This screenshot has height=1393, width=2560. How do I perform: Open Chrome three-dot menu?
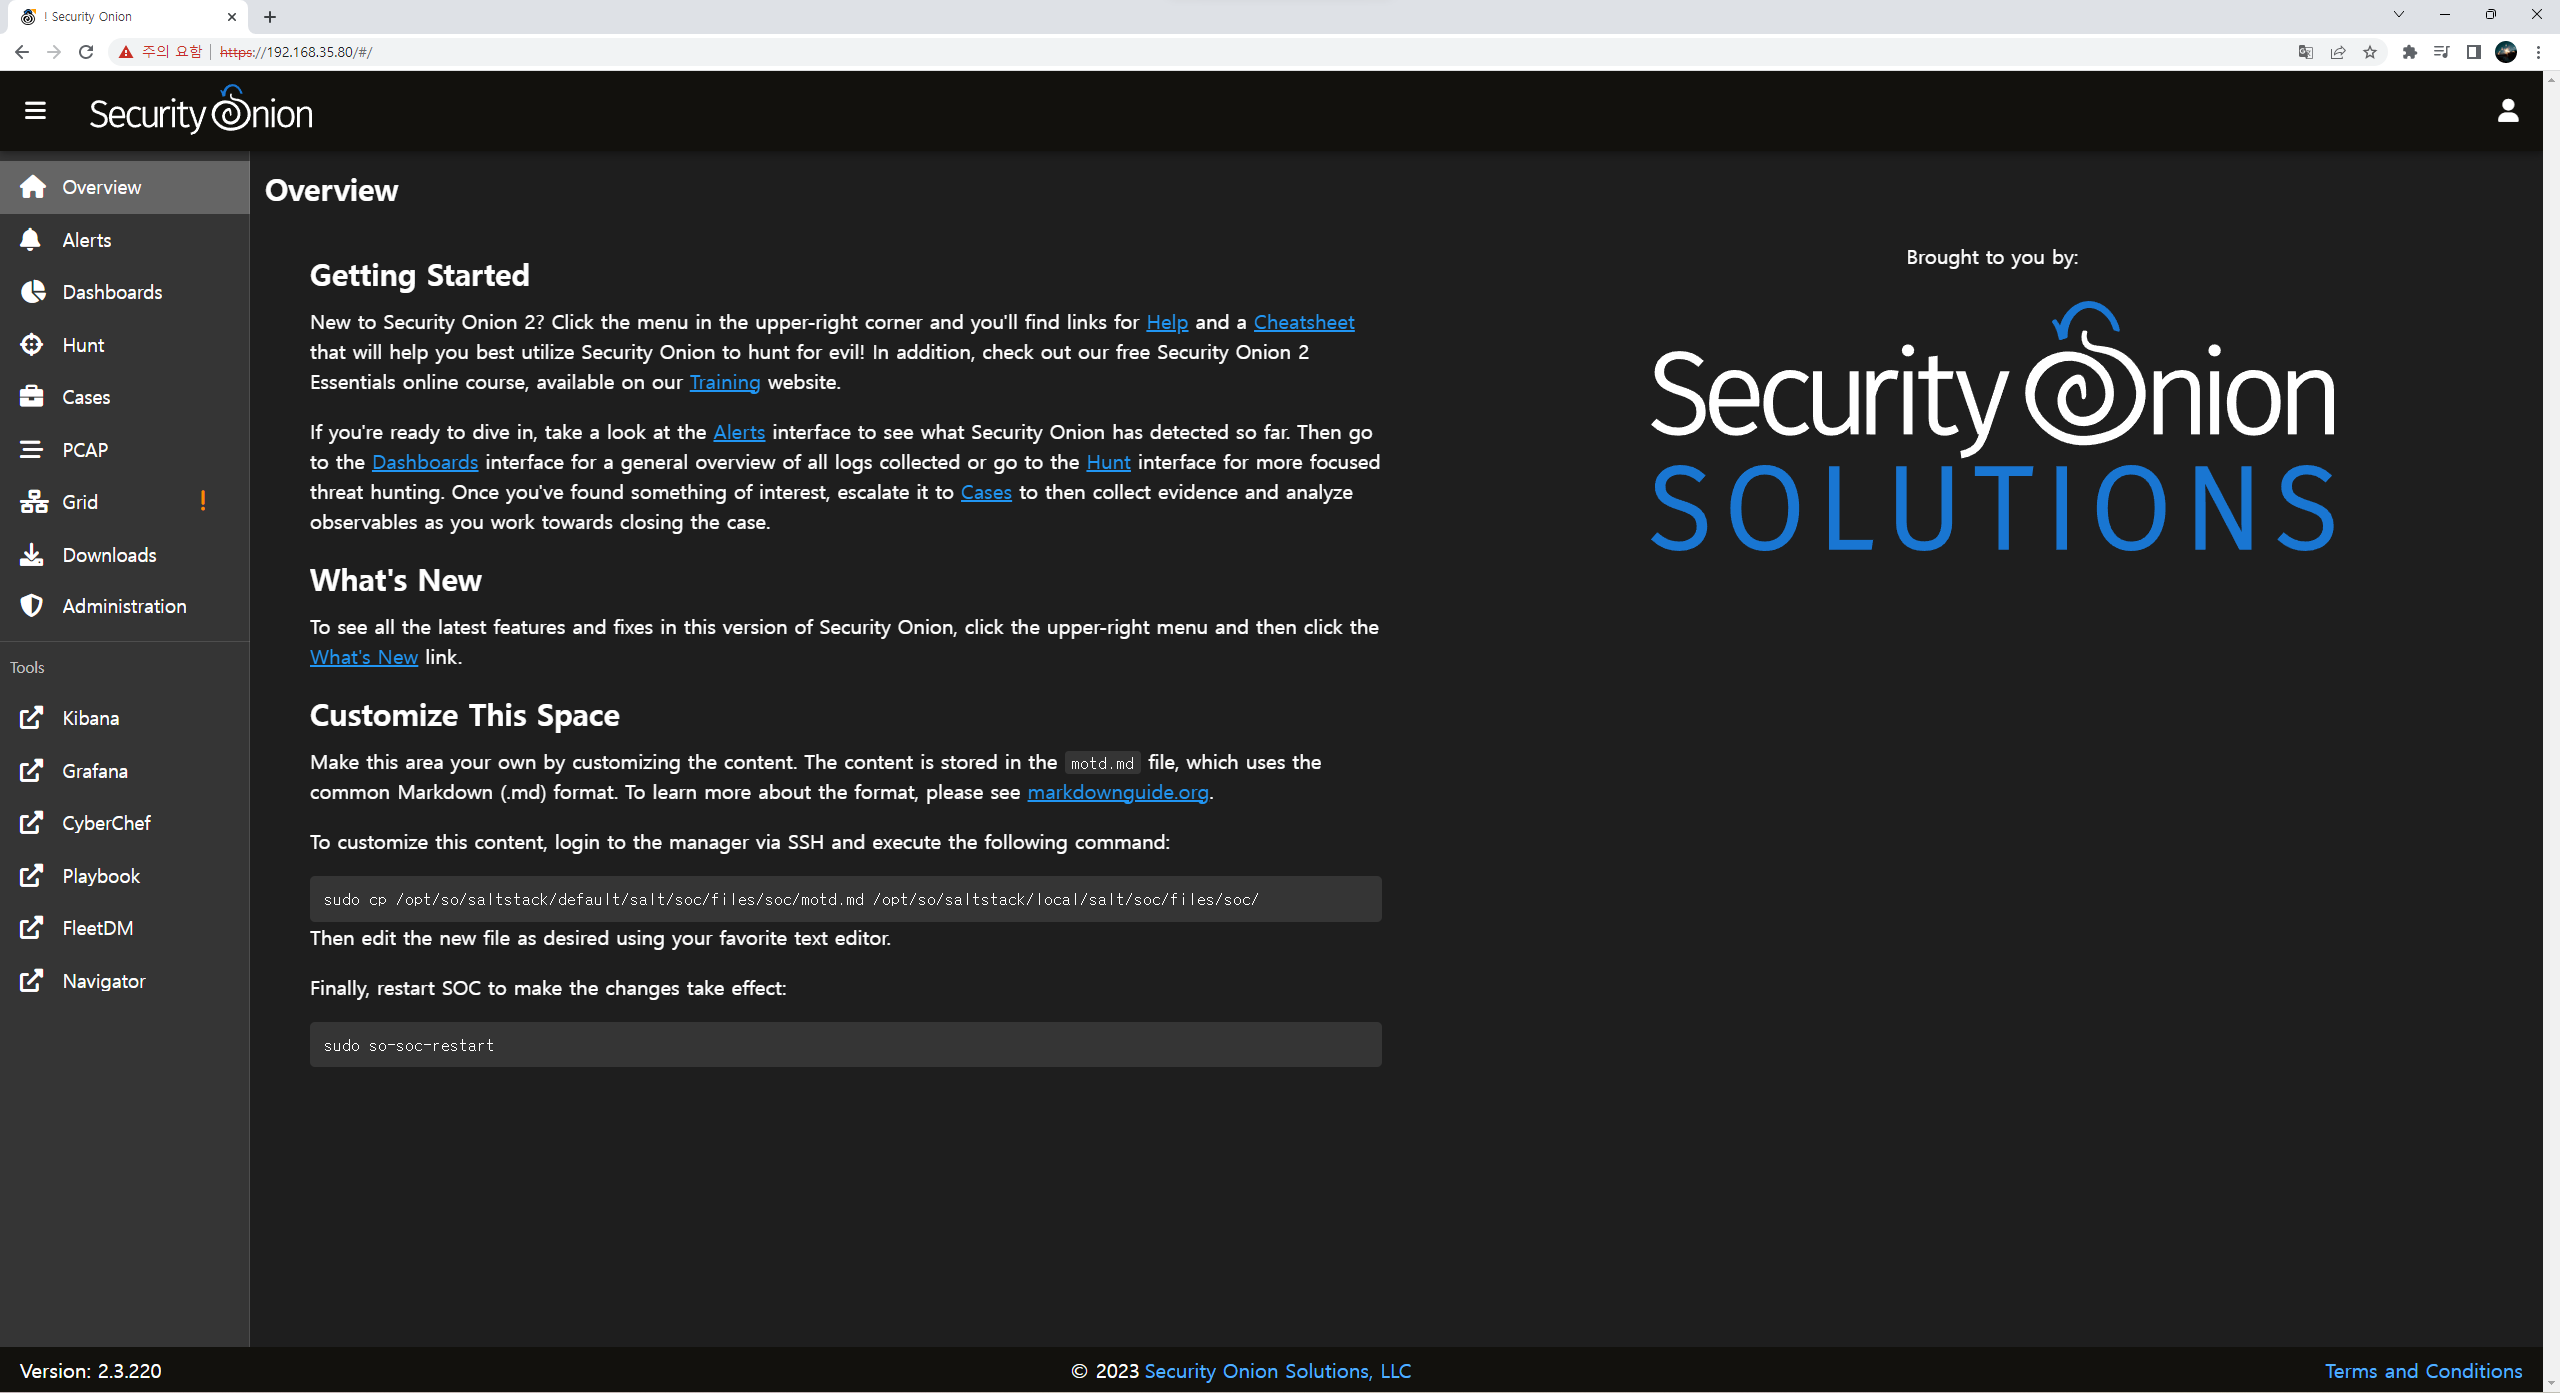click(x=2538, y=52)
